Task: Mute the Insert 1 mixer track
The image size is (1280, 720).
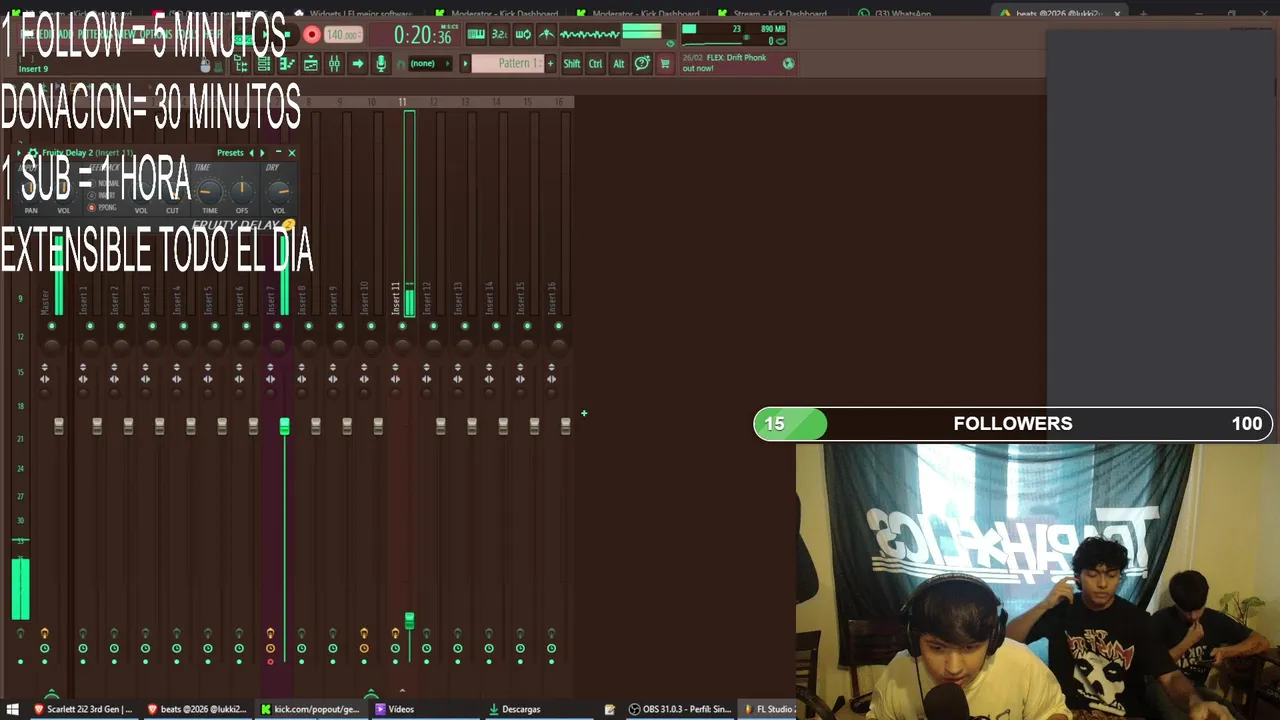Action: [90, 326]
